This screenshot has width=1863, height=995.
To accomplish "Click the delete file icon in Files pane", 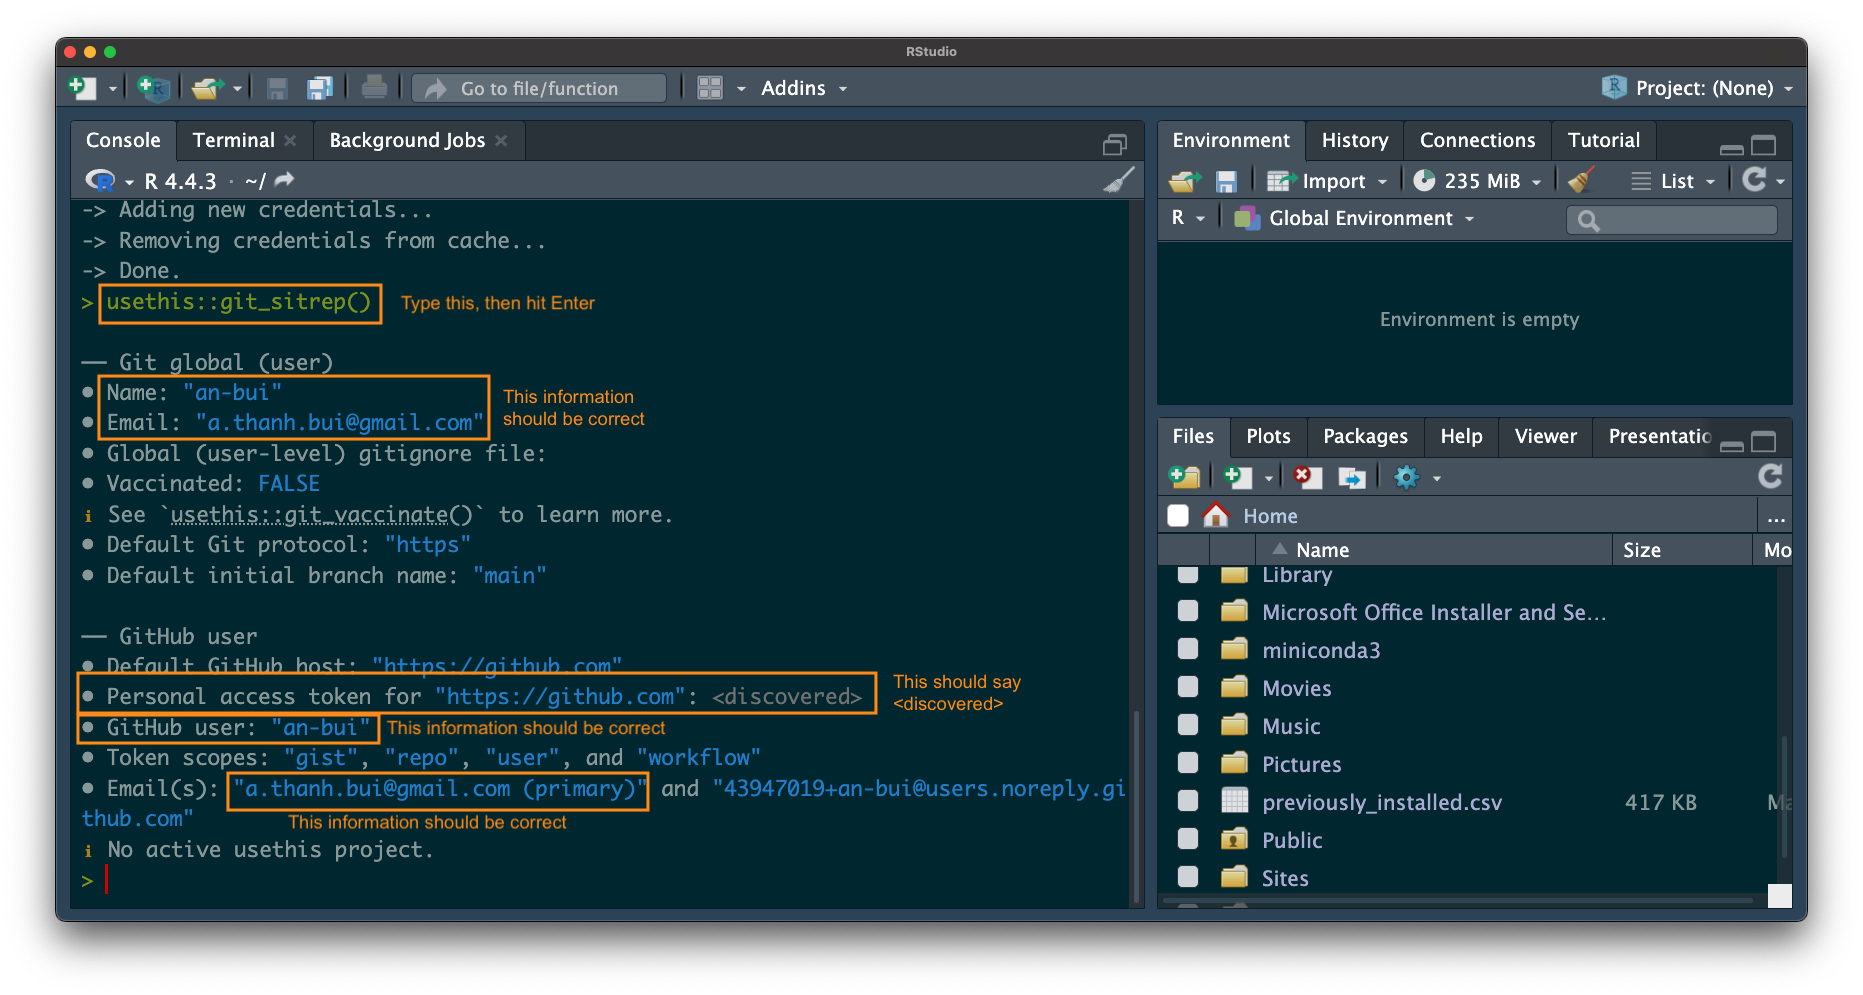I will tap(1307, 477).
